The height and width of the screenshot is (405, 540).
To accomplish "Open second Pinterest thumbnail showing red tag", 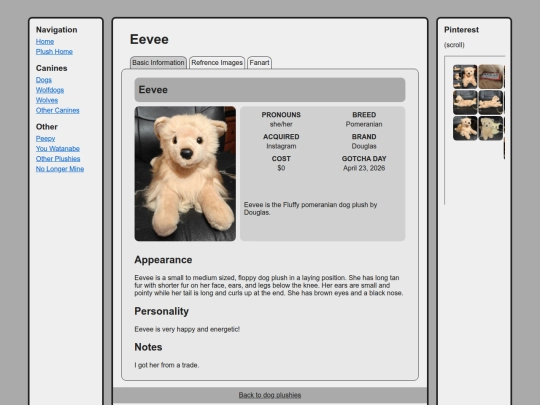I will click(491, 76).
